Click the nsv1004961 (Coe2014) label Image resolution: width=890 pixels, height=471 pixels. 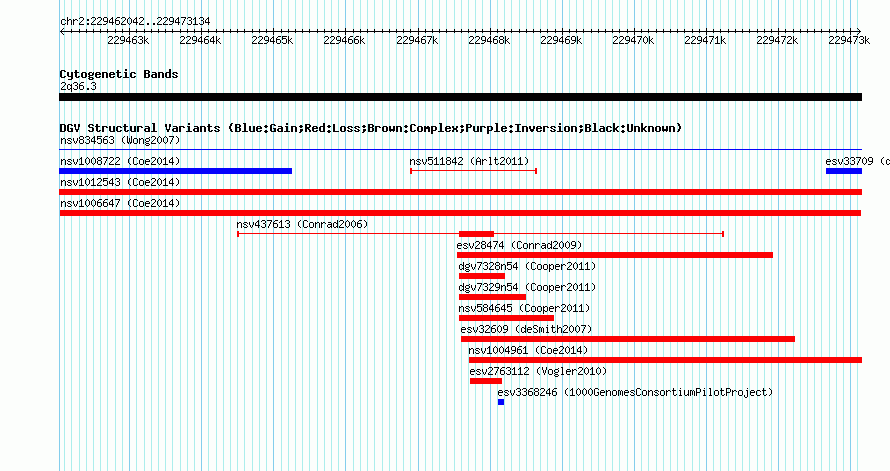click(528, 350)
